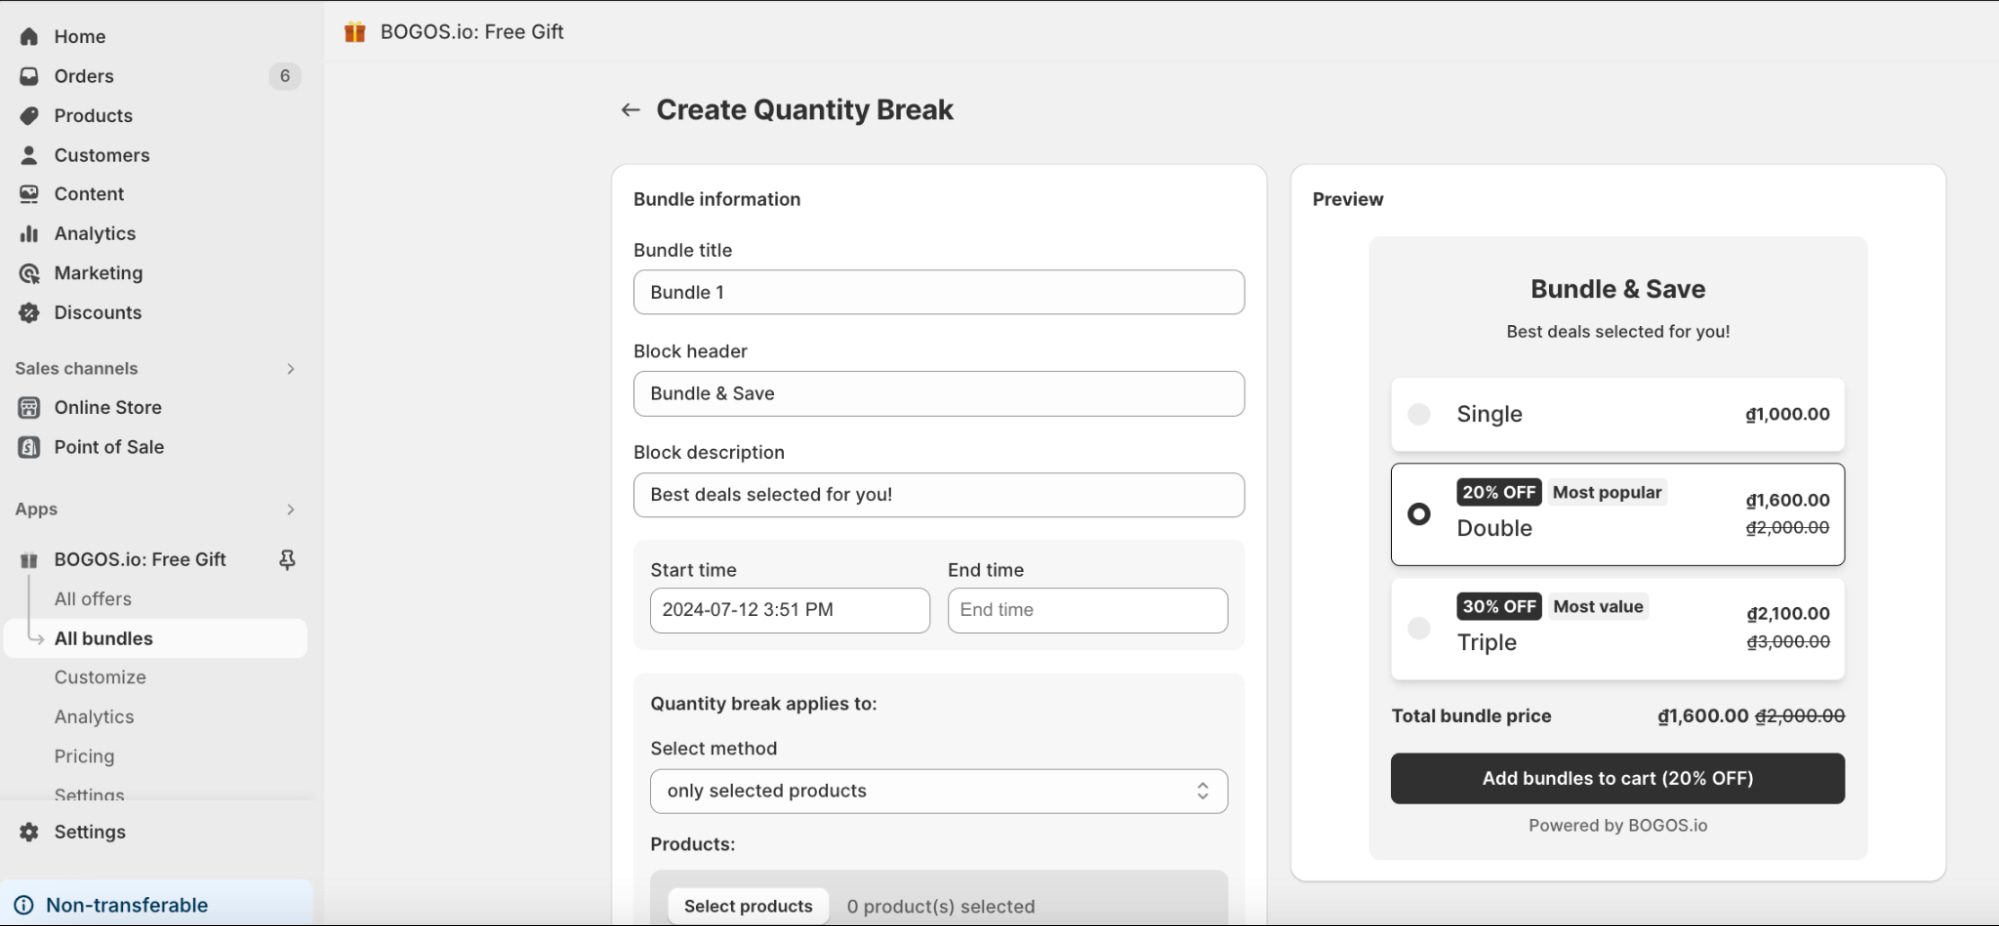Expand the Apps section chevron
Image resolution: width=1999 pixels, height=926 pixels.
coord(291,510)
